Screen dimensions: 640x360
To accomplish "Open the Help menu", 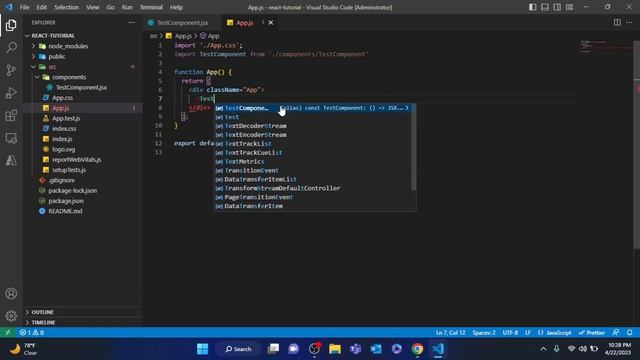I will 176,7.
